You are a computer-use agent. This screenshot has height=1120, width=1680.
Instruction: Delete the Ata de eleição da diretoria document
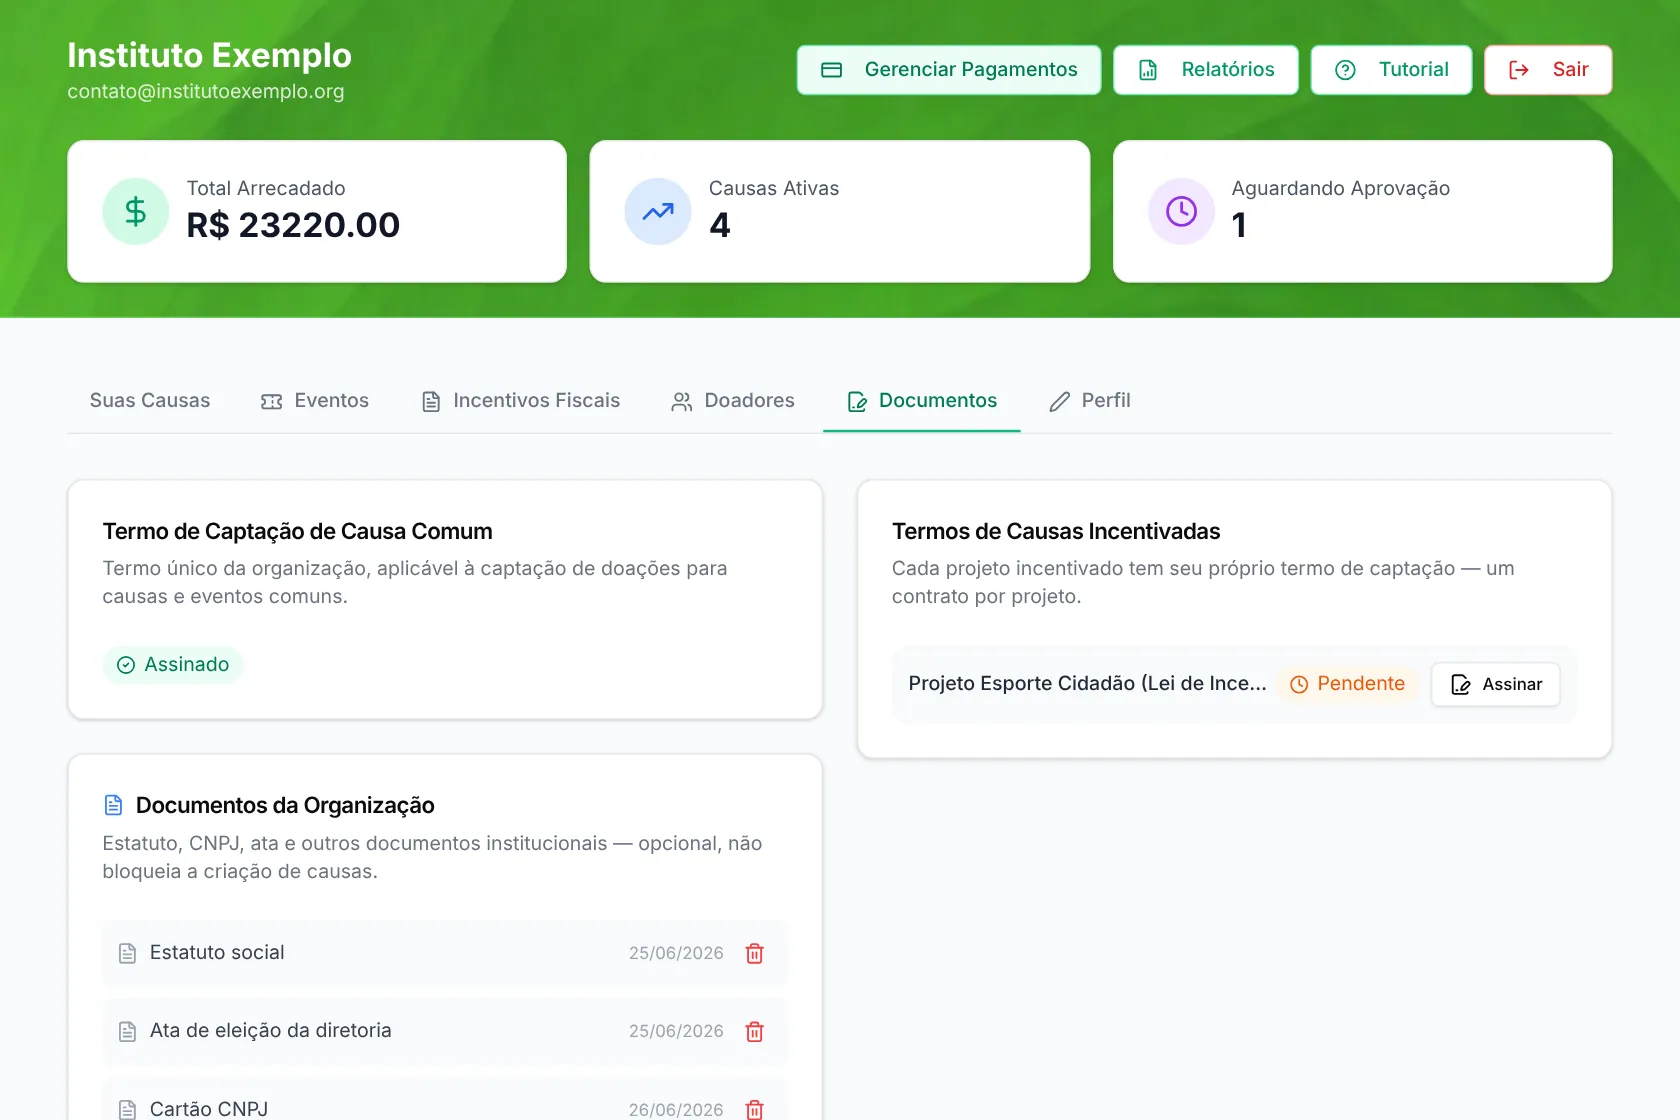tap(755, 1031)
